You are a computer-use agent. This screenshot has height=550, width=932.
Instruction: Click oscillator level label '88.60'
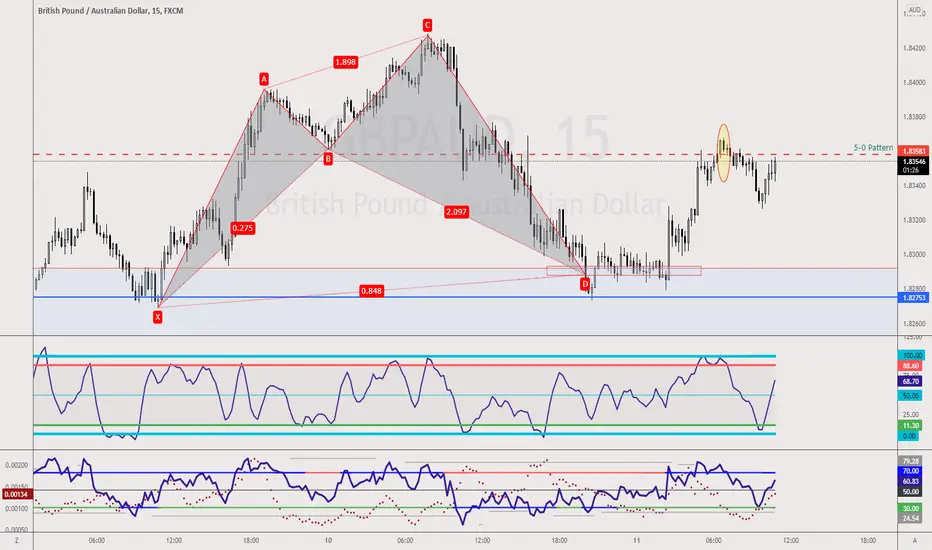[911, 366]
